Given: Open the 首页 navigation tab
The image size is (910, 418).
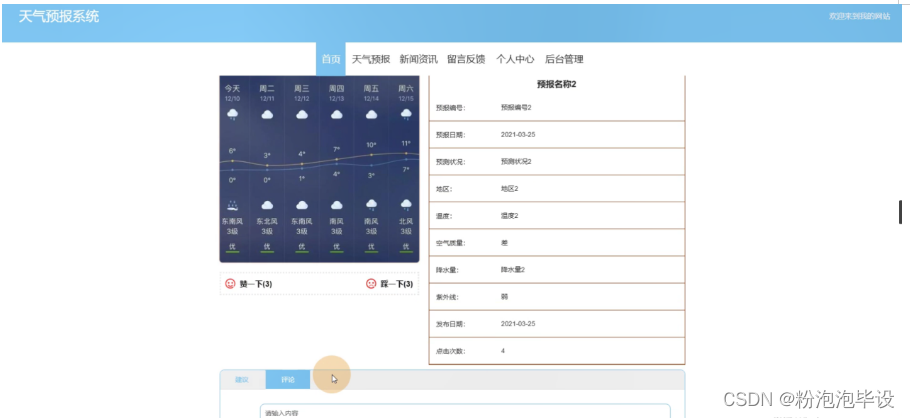Looking at the screenshot, I should [x=331, y=59].
